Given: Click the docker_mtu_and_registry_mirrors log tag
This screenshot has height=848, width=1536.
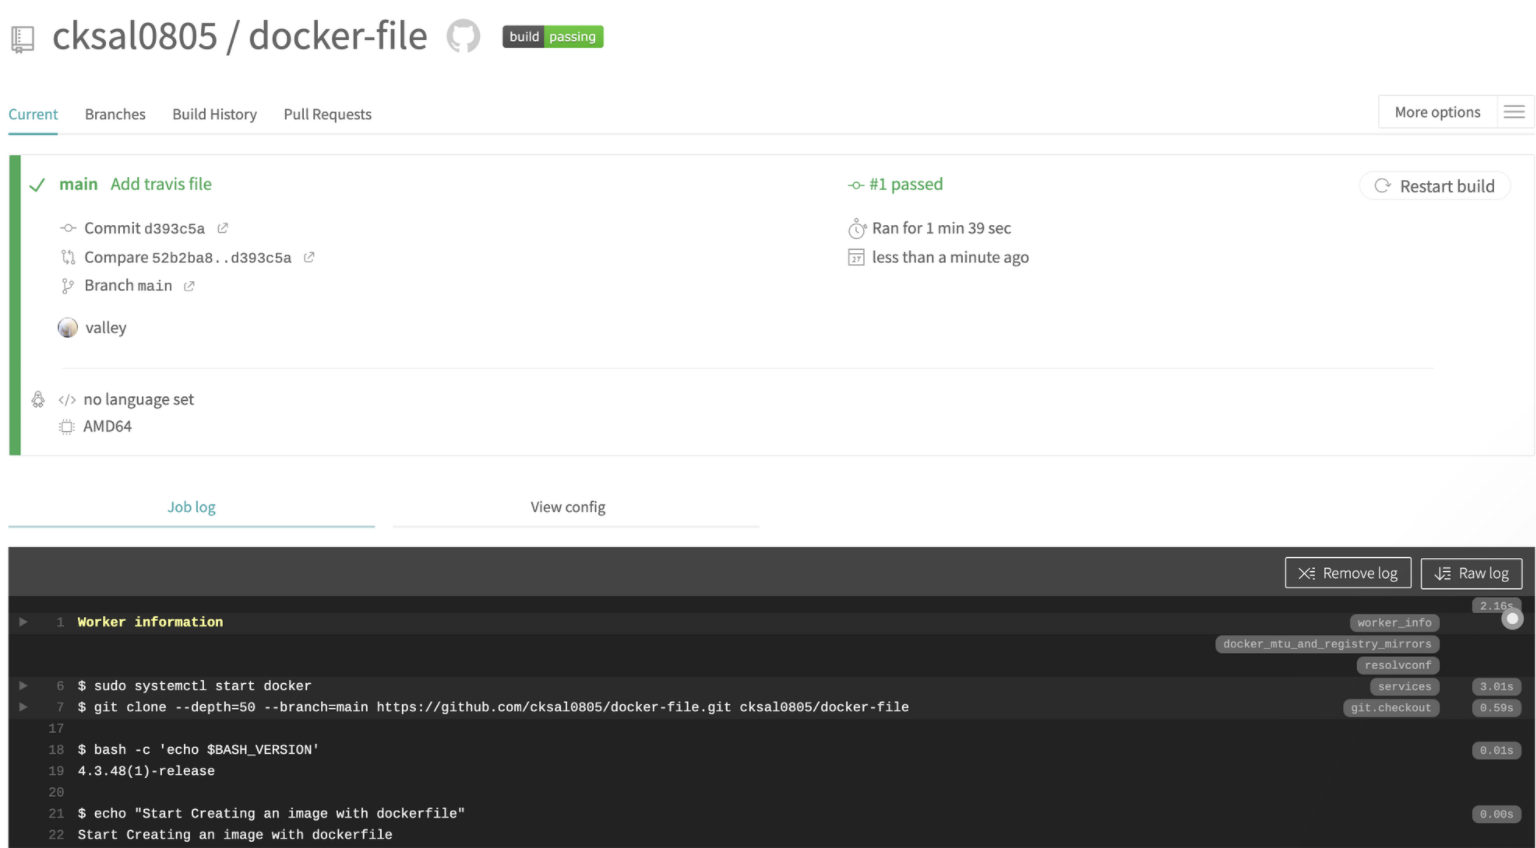Looking at the screenshot, I should (x=1327, y=644).
